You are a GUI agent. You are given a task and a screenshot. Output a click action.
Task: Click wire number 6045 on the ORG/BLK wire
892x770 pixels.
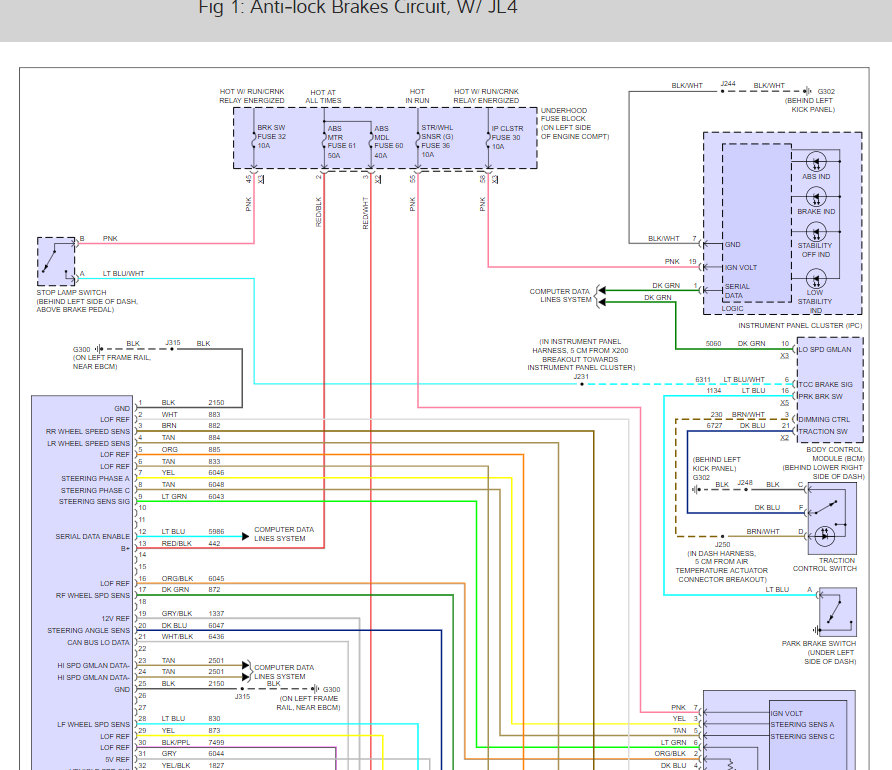(x=216, y=578)
